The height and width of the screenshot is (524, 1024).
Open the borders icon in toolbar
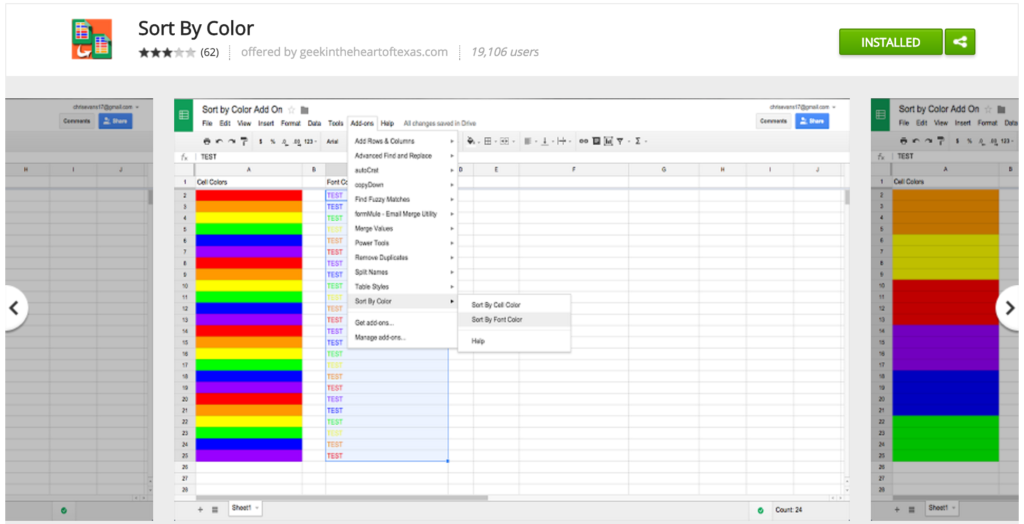pyautogui.click(x=489, y=141)
